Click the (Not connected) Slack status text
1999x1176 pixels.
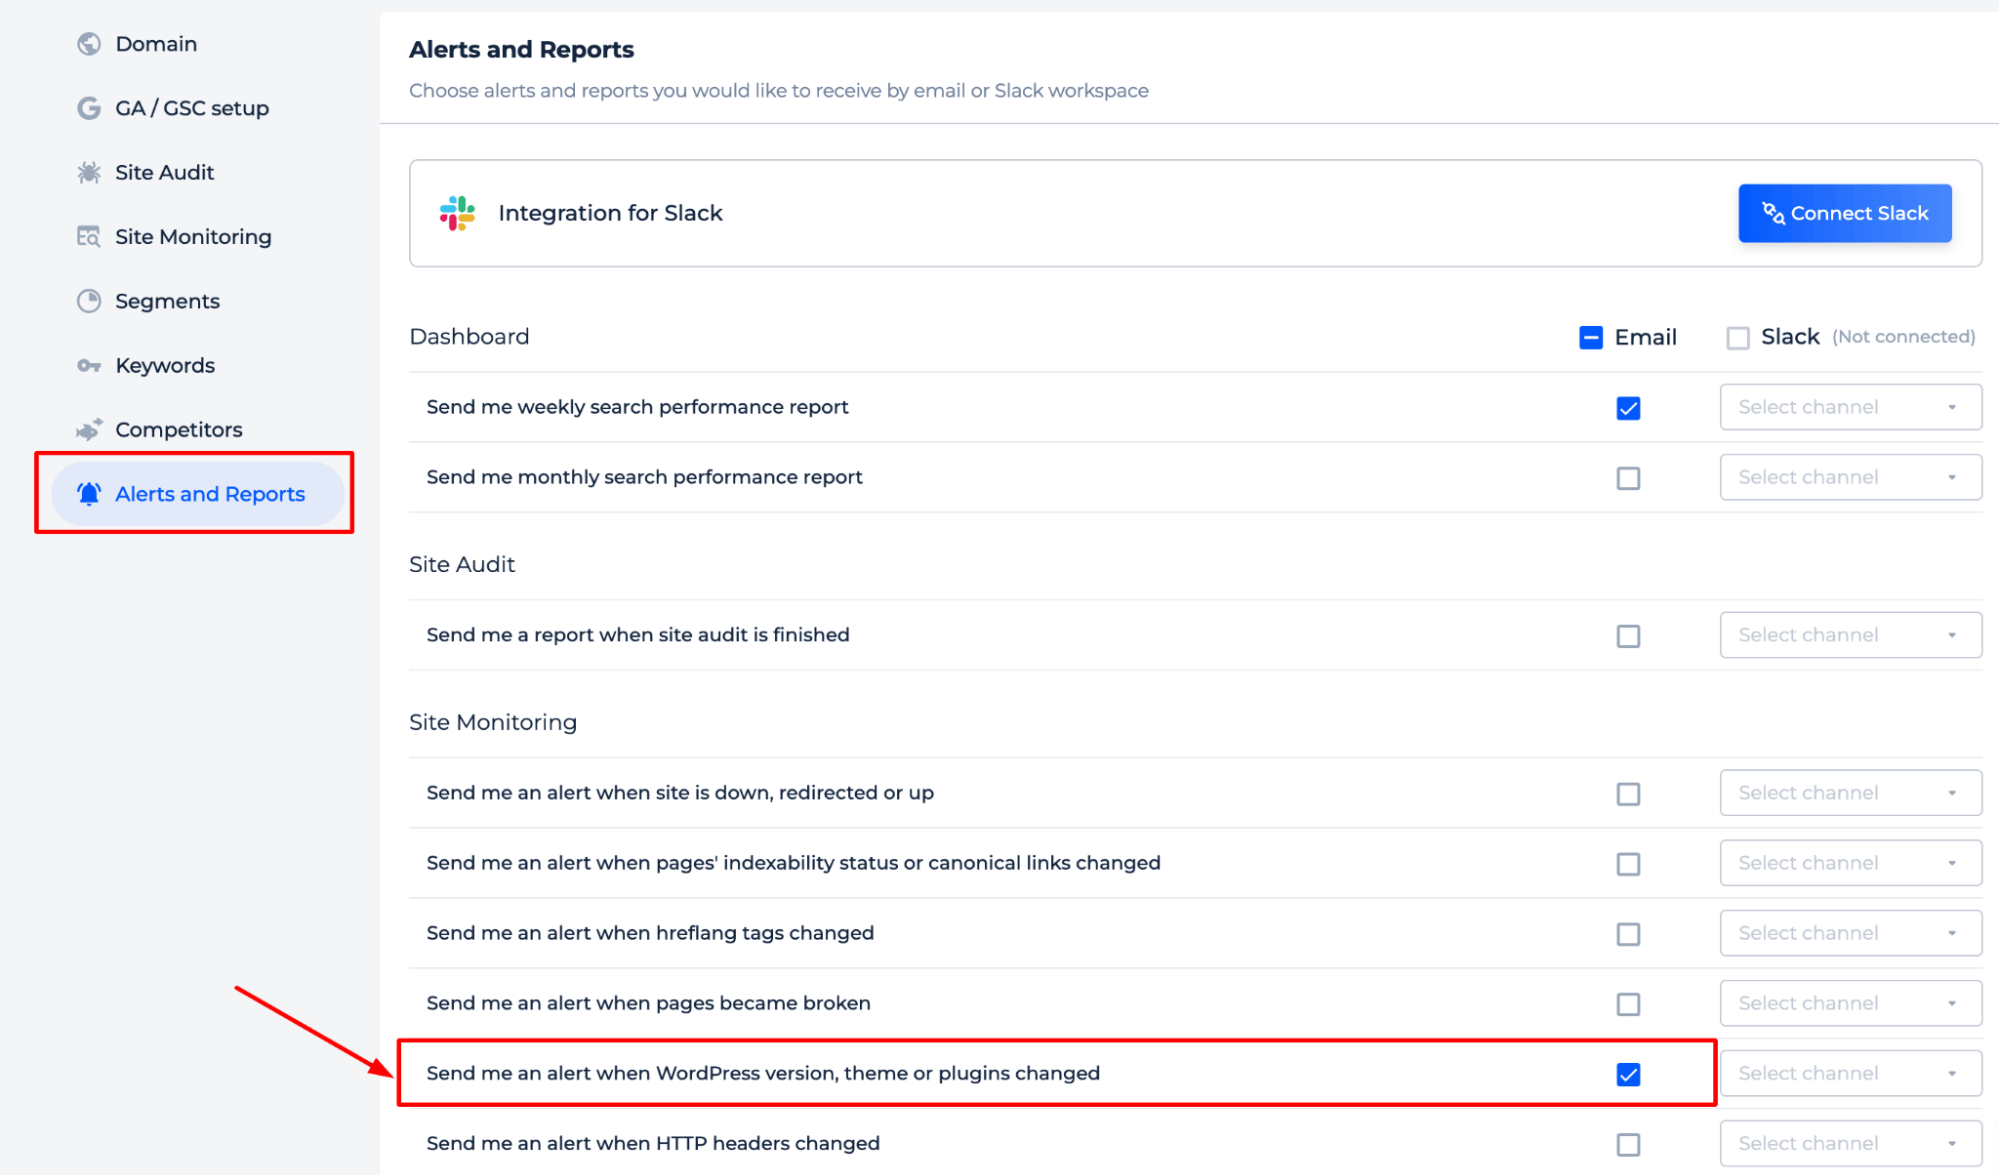pos(1903,337)
